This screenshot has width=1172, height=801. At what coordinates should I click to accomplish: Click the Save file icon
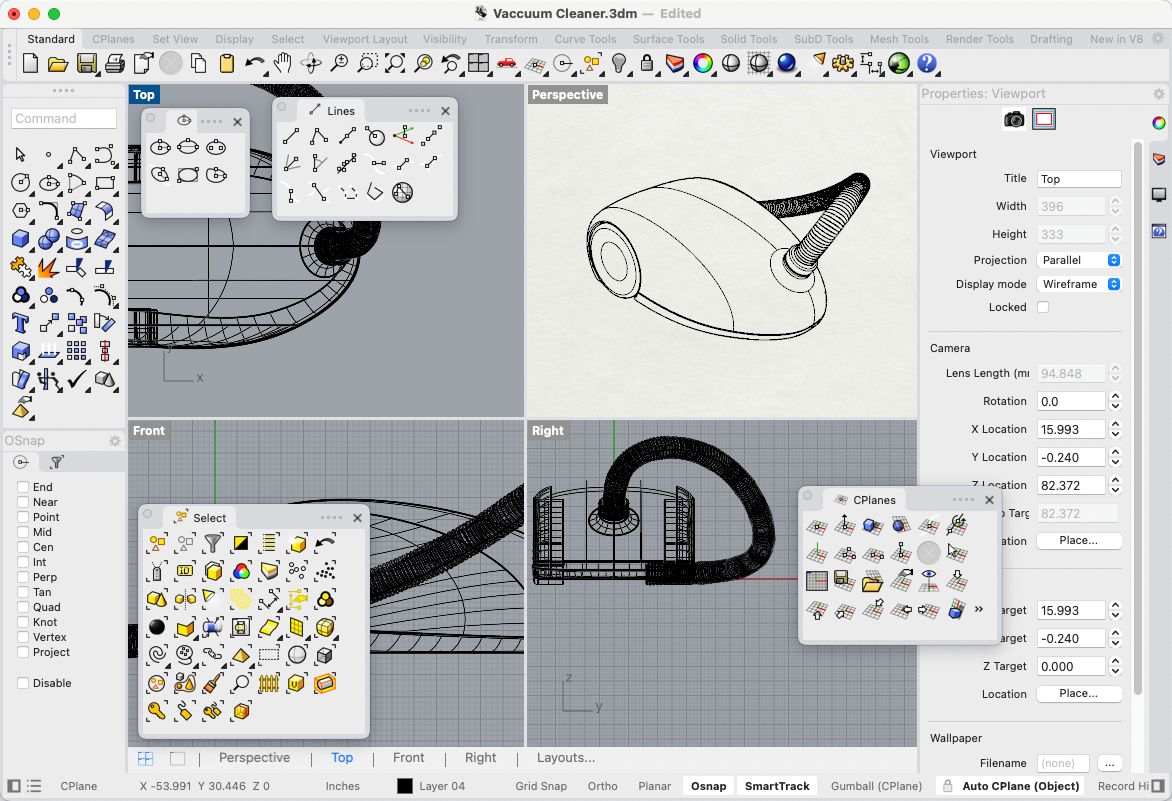86,63
